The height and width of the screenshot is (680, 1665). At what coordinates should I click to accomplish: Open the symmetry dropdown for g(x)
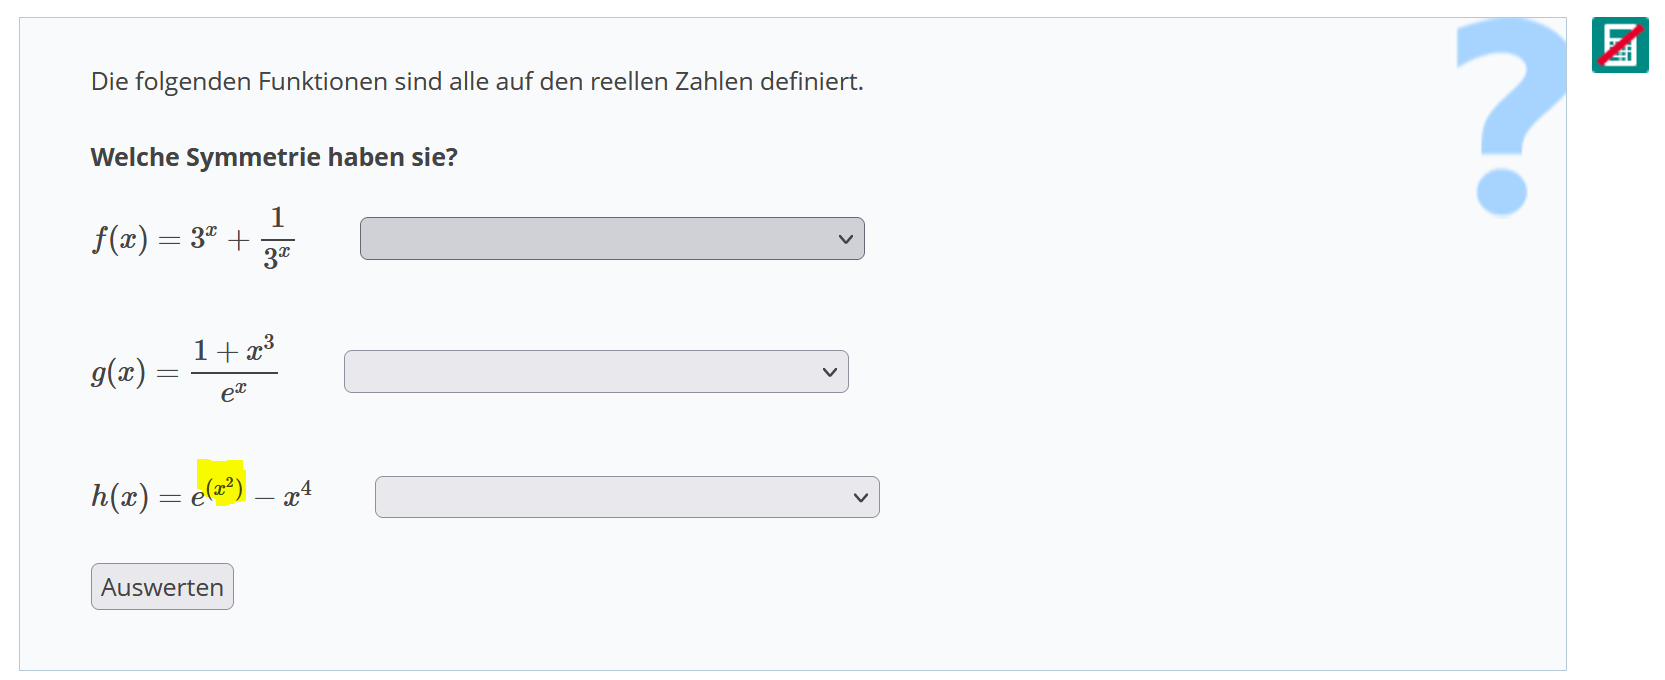tap(595, 372)
